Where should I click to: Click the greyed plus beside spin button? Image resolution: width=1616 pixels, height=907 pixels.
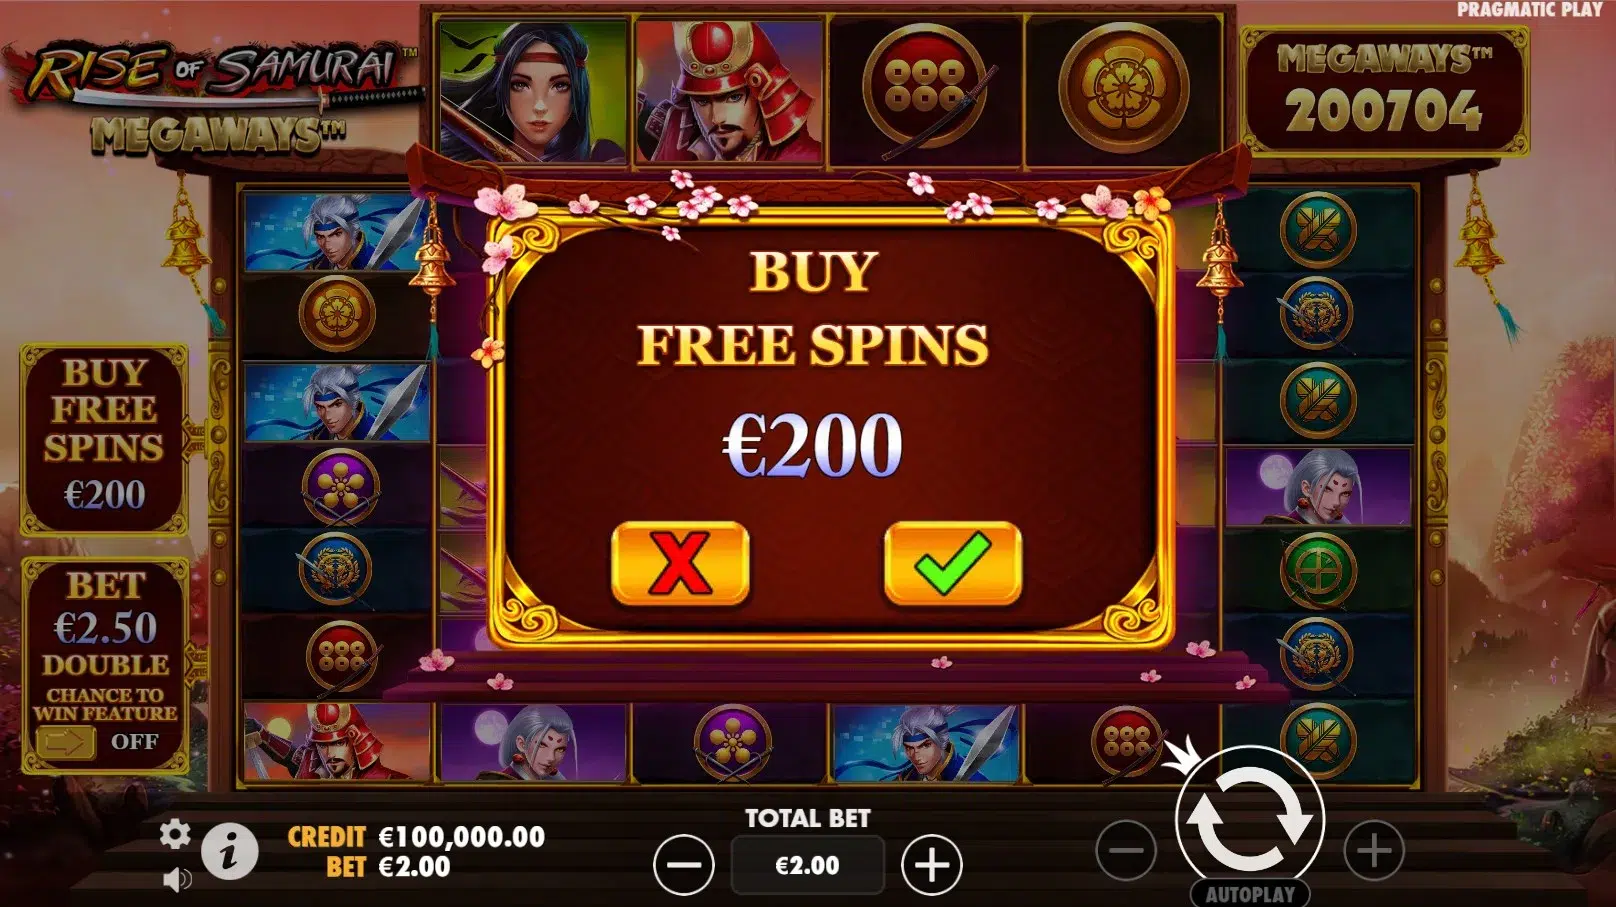[x=1374, y=851]
